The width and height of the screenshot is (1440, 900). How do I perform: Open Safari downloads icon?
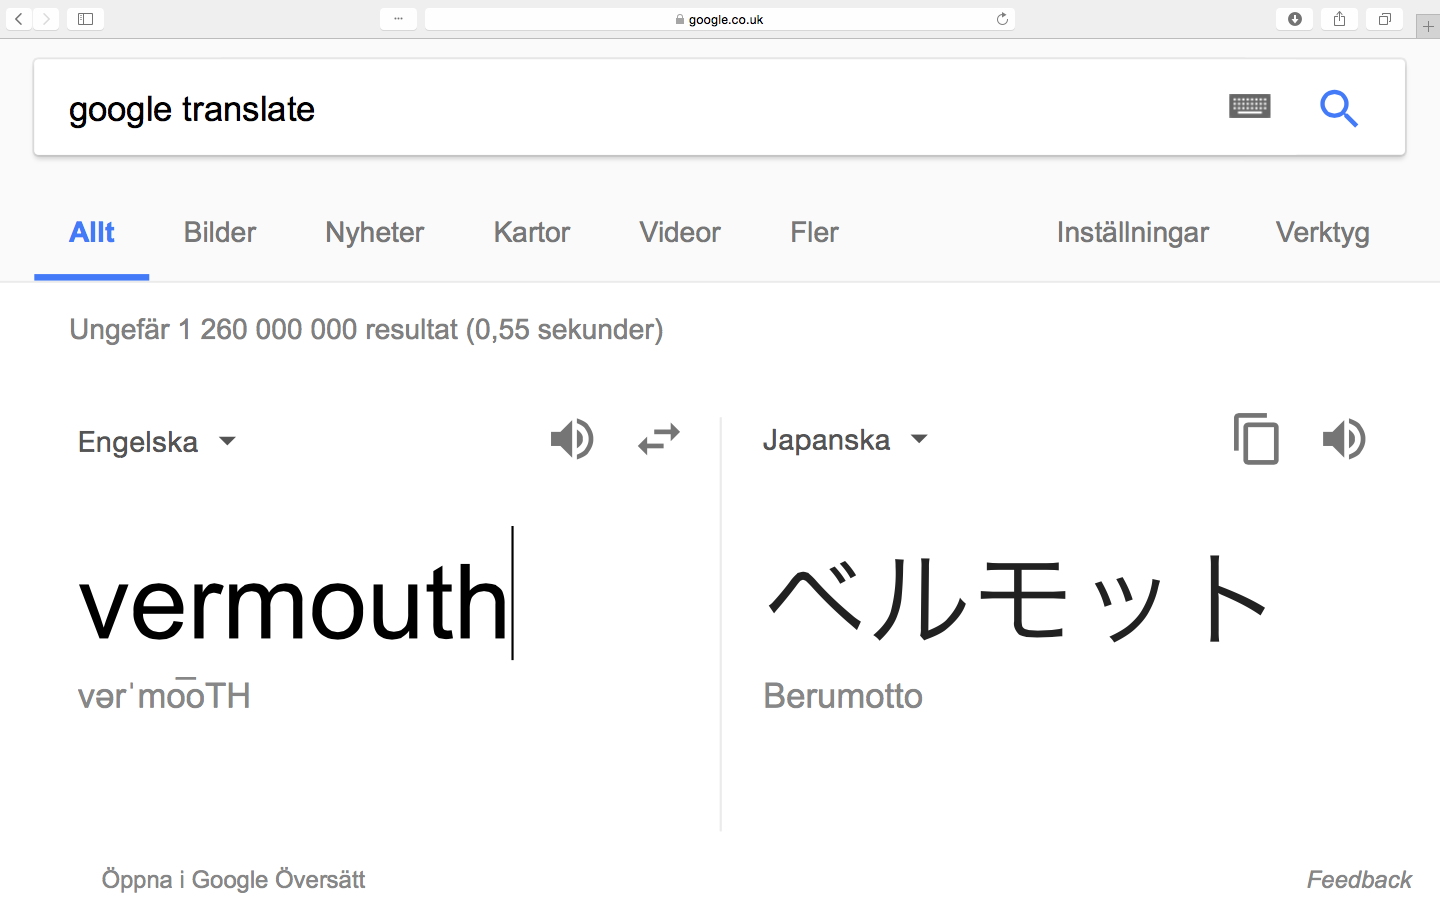click(1294, 19)
